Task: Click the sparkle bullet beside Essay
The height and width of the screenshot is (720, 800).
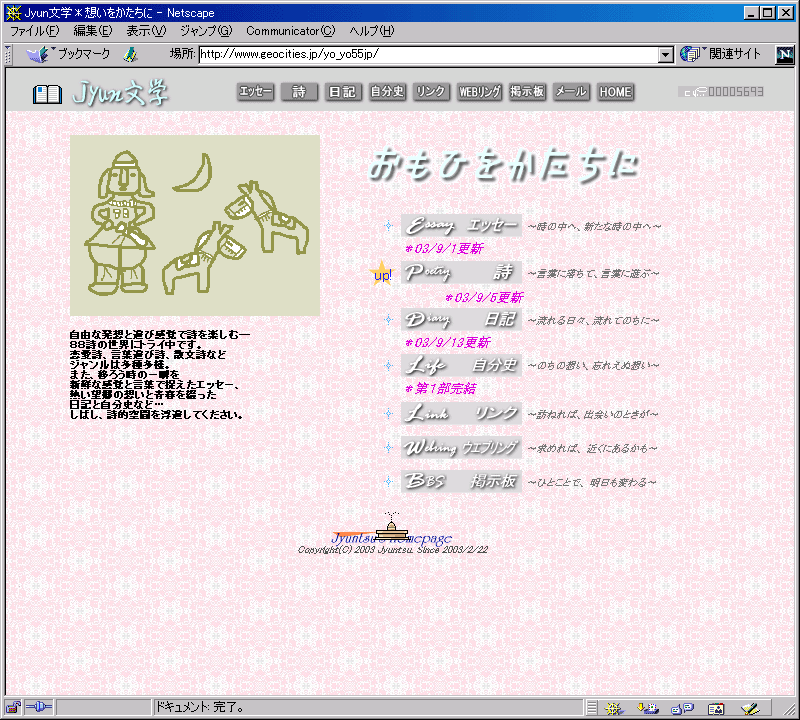Action: 389,226
